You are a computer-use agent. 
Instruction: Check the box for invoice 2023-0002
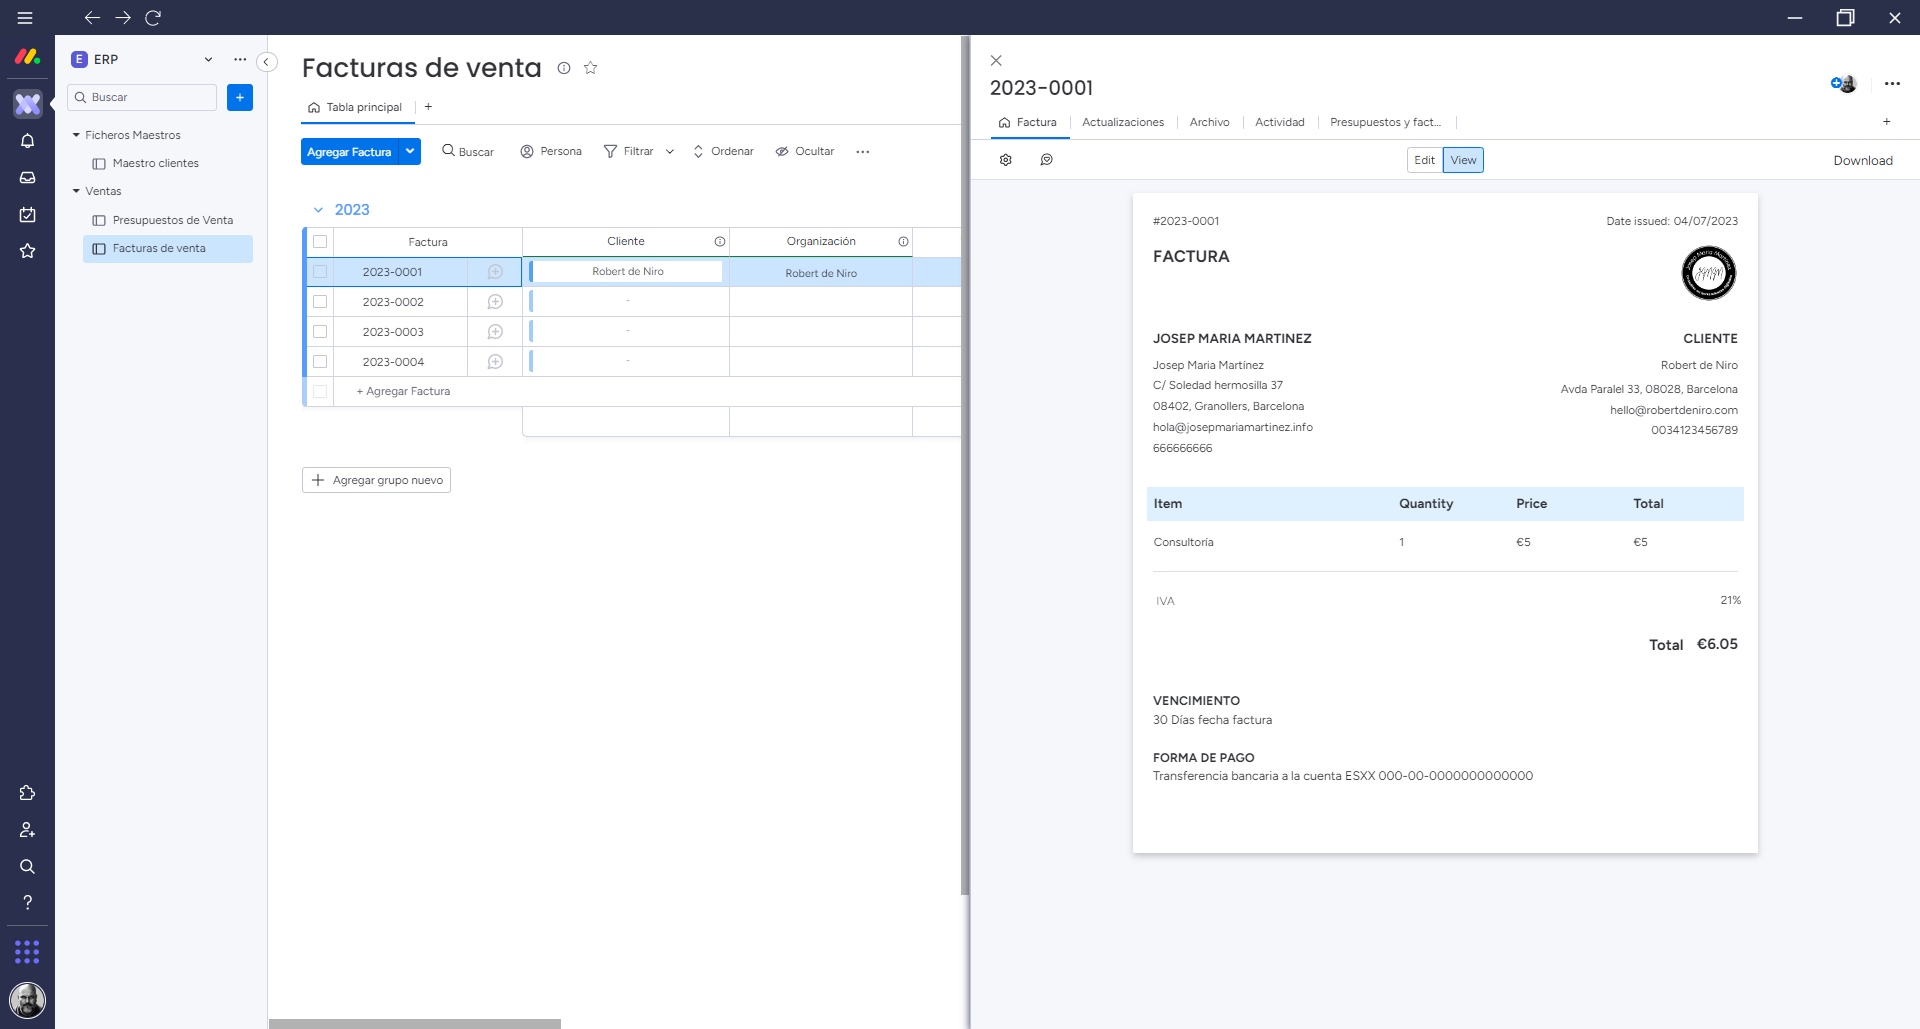click(320, 302)
